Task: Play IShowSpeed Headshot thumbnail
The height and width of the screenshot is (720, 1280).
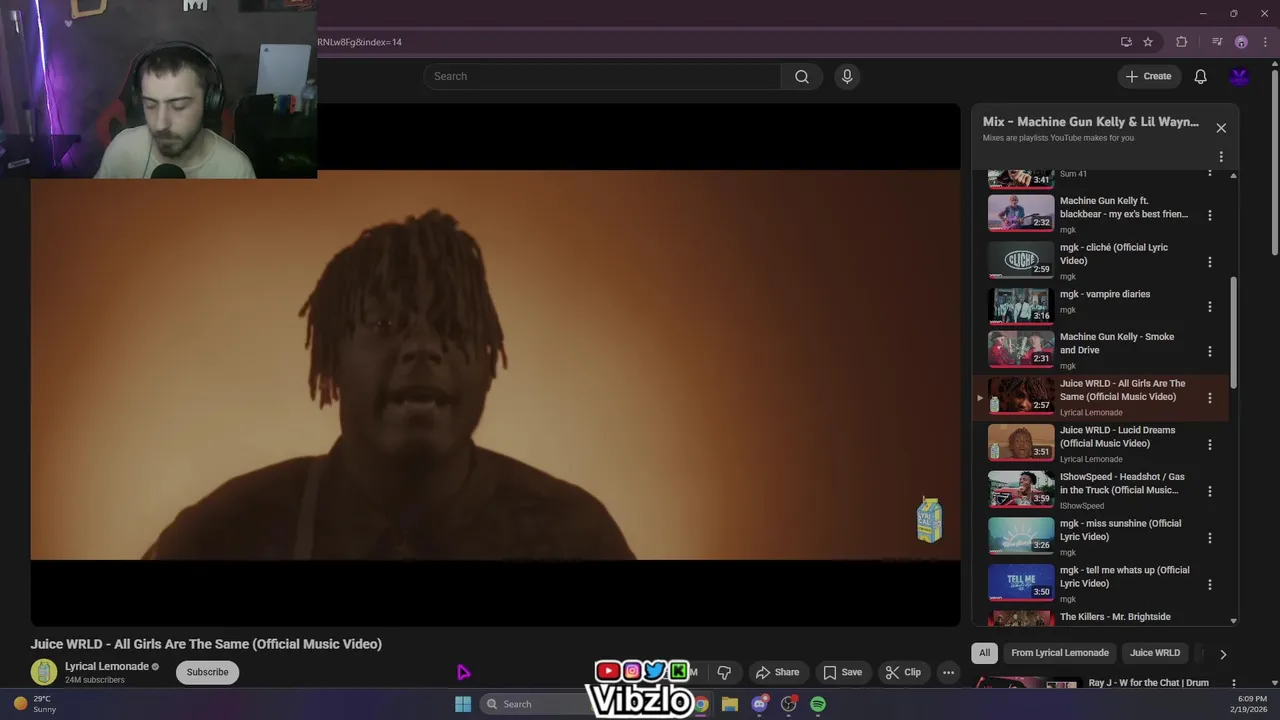Action: (1020, 489)
